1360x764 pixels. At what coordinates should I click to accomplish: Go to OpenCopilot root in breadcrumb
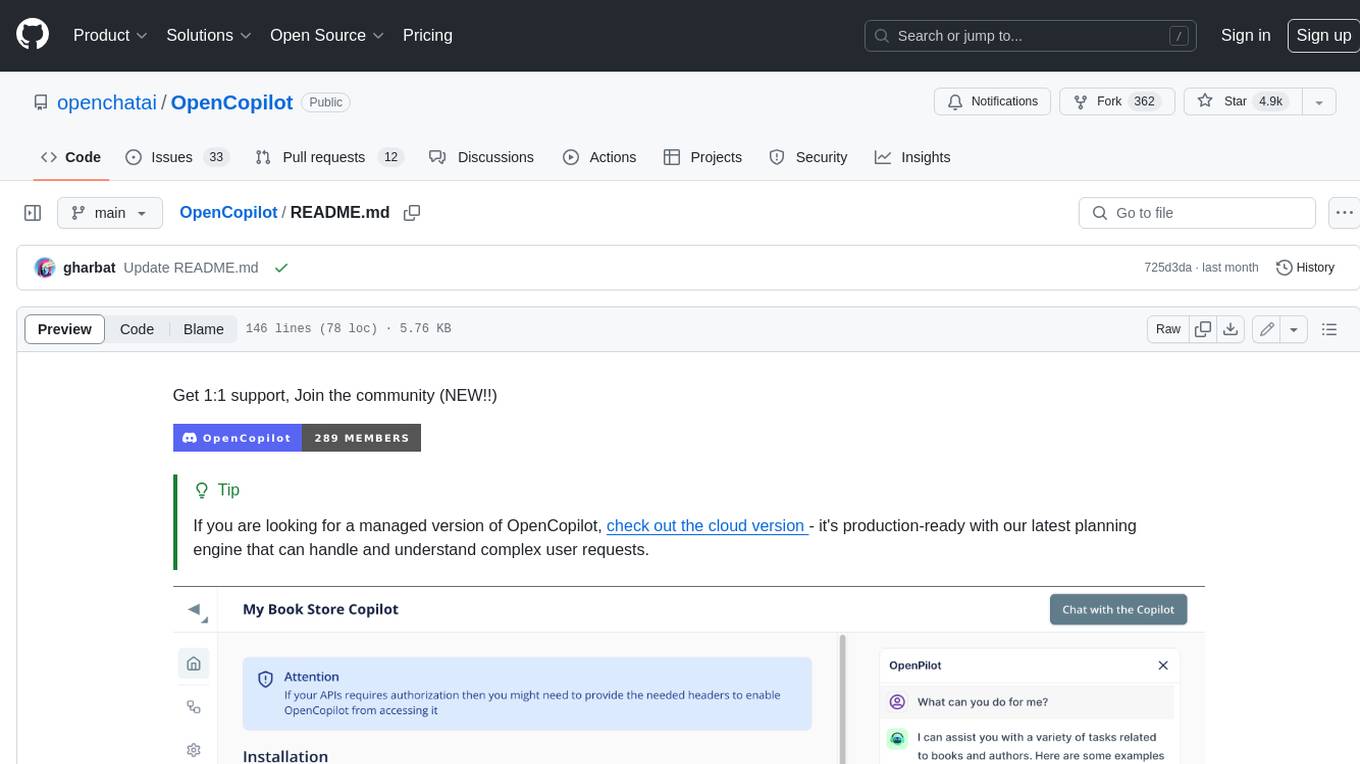[x=228, y=213]
